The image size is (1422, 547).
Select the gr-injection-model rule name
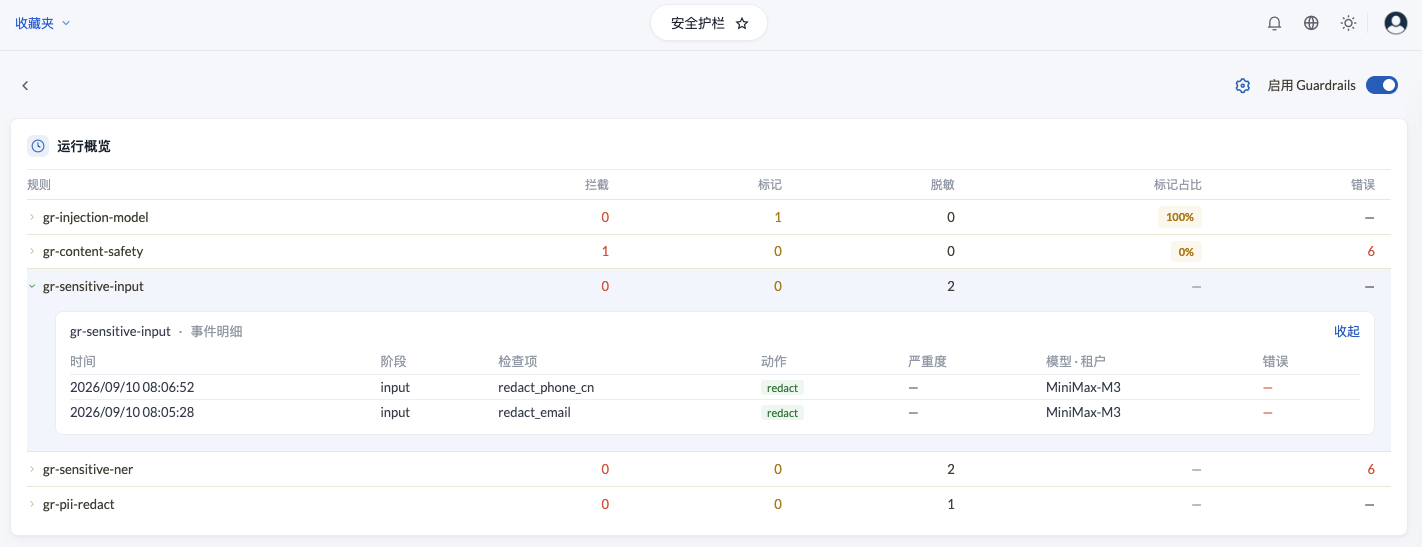click(96, 217)
